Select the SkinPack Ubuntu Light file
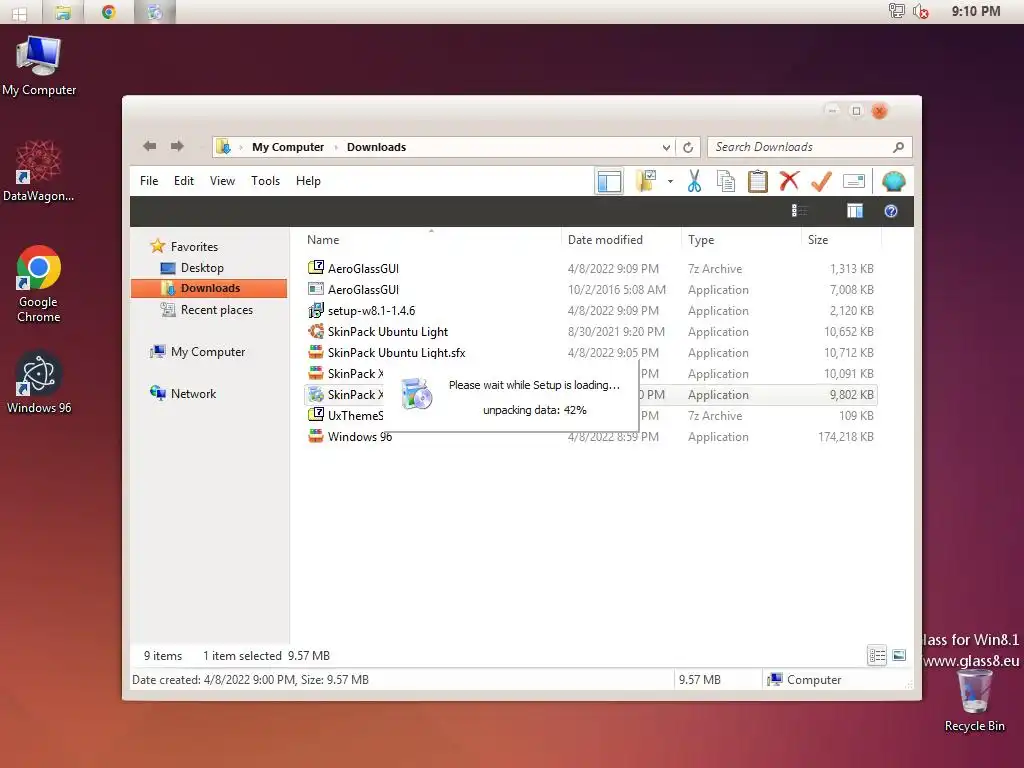The width and height of the screenshot is (1024, 768). pyautogui.click(x=590, y=332)
